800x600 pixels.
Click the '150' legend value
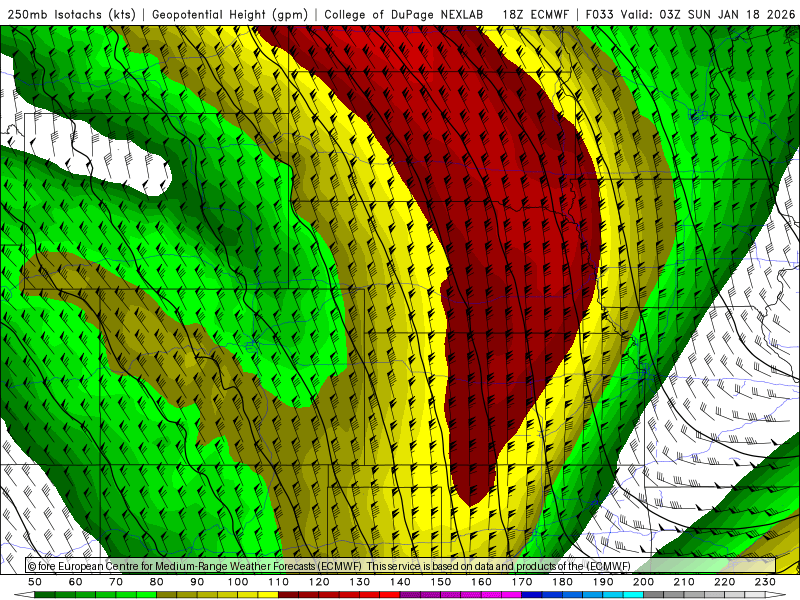click(x=441, y=582)
